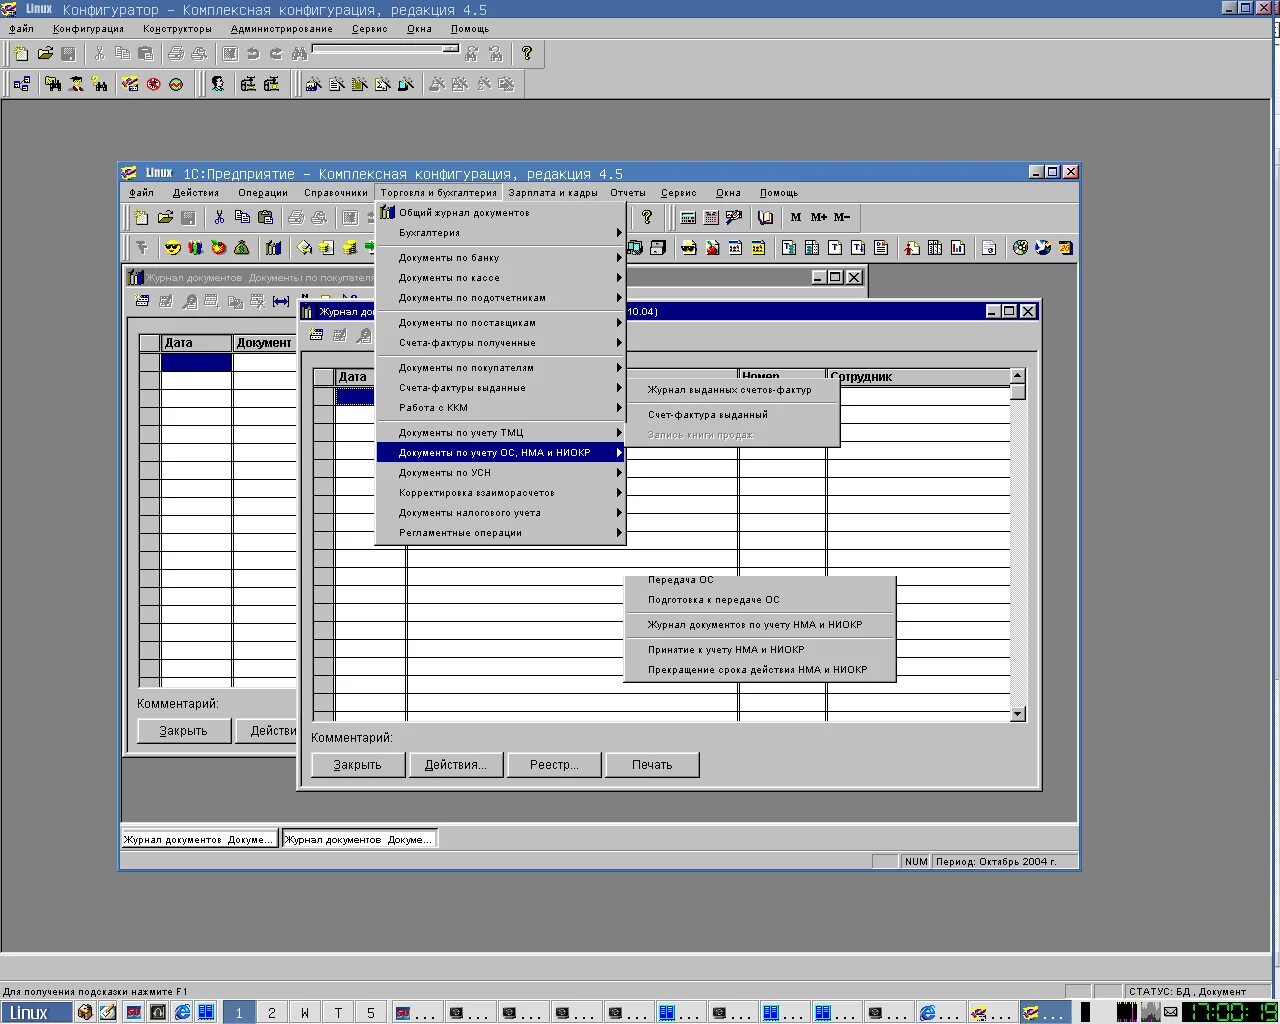The height and width of the screenshot is (1024, 1280).
Task: Open the calendar icon next to the calculator
Action: 711,217
